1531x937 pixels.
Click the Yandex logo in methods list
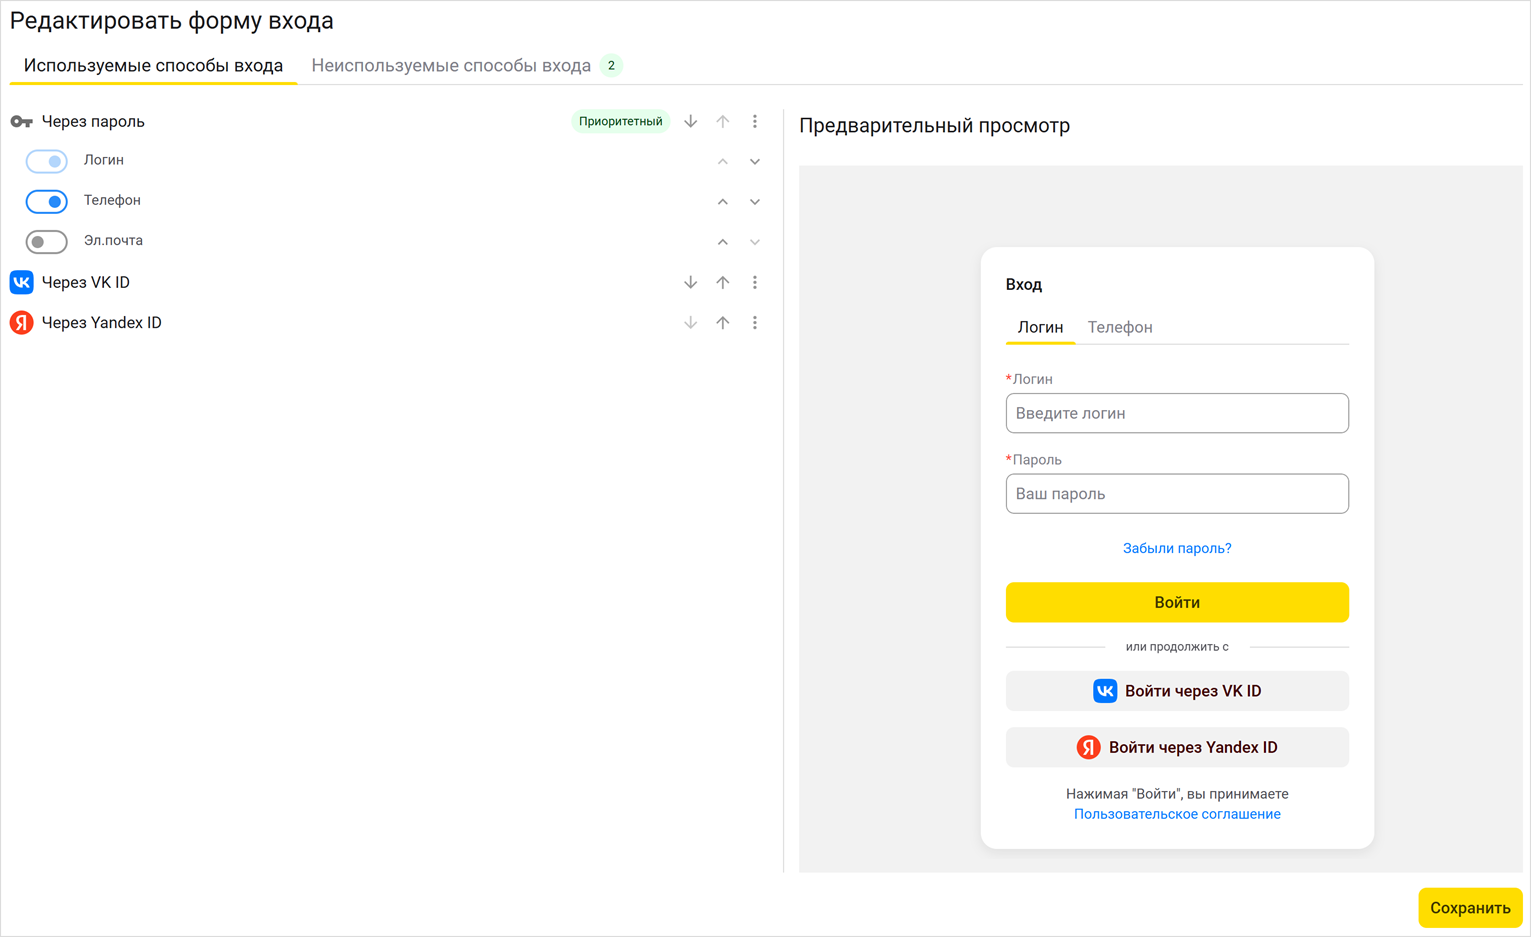pyautogui.click(x=21, y=323)
